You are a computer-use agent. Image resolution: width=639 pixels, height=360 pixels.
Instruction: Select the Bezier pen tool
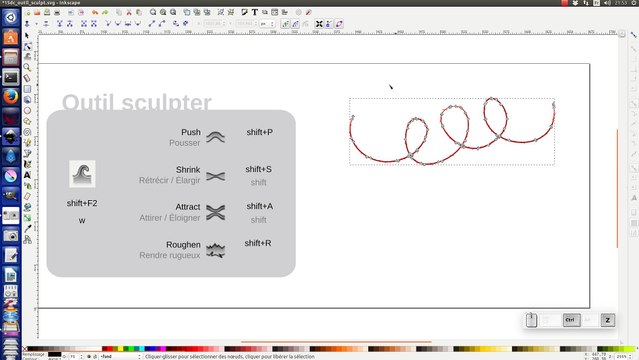(x=27, y=153)
